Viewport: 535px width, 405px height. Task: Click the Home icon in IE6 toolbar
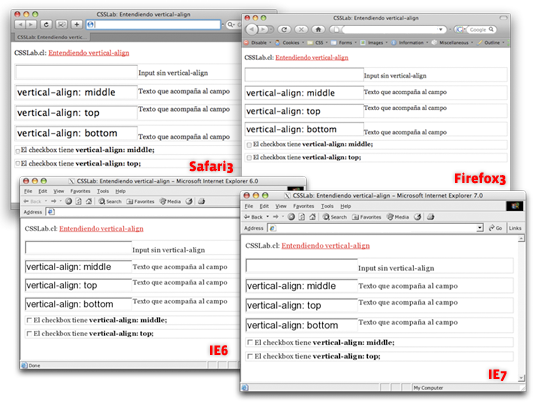coord(89,201)
